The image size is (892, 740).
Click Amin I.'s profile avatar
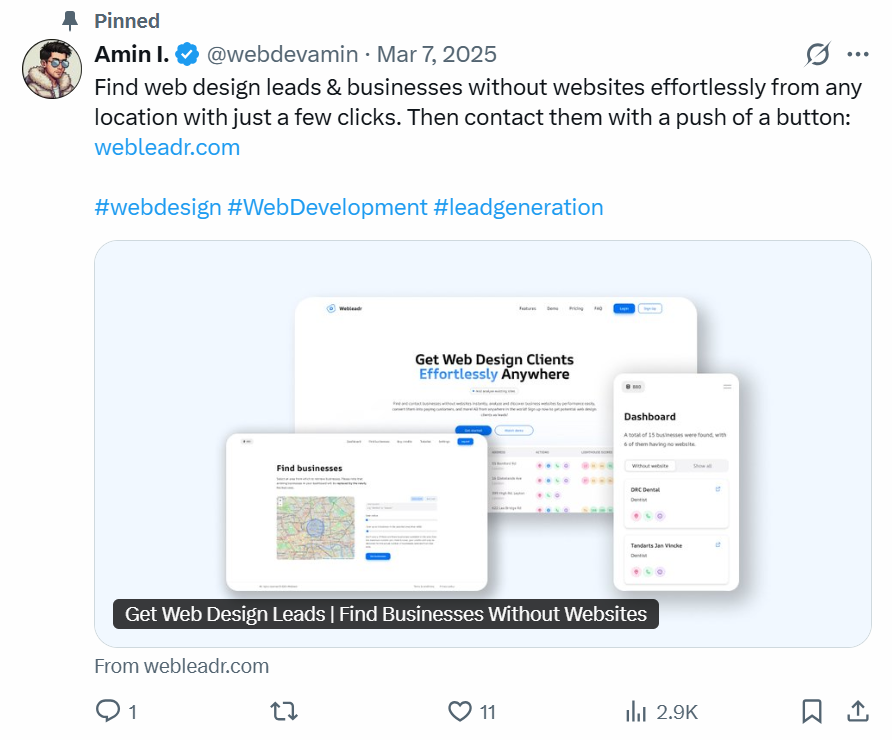(x=51, y=69)
